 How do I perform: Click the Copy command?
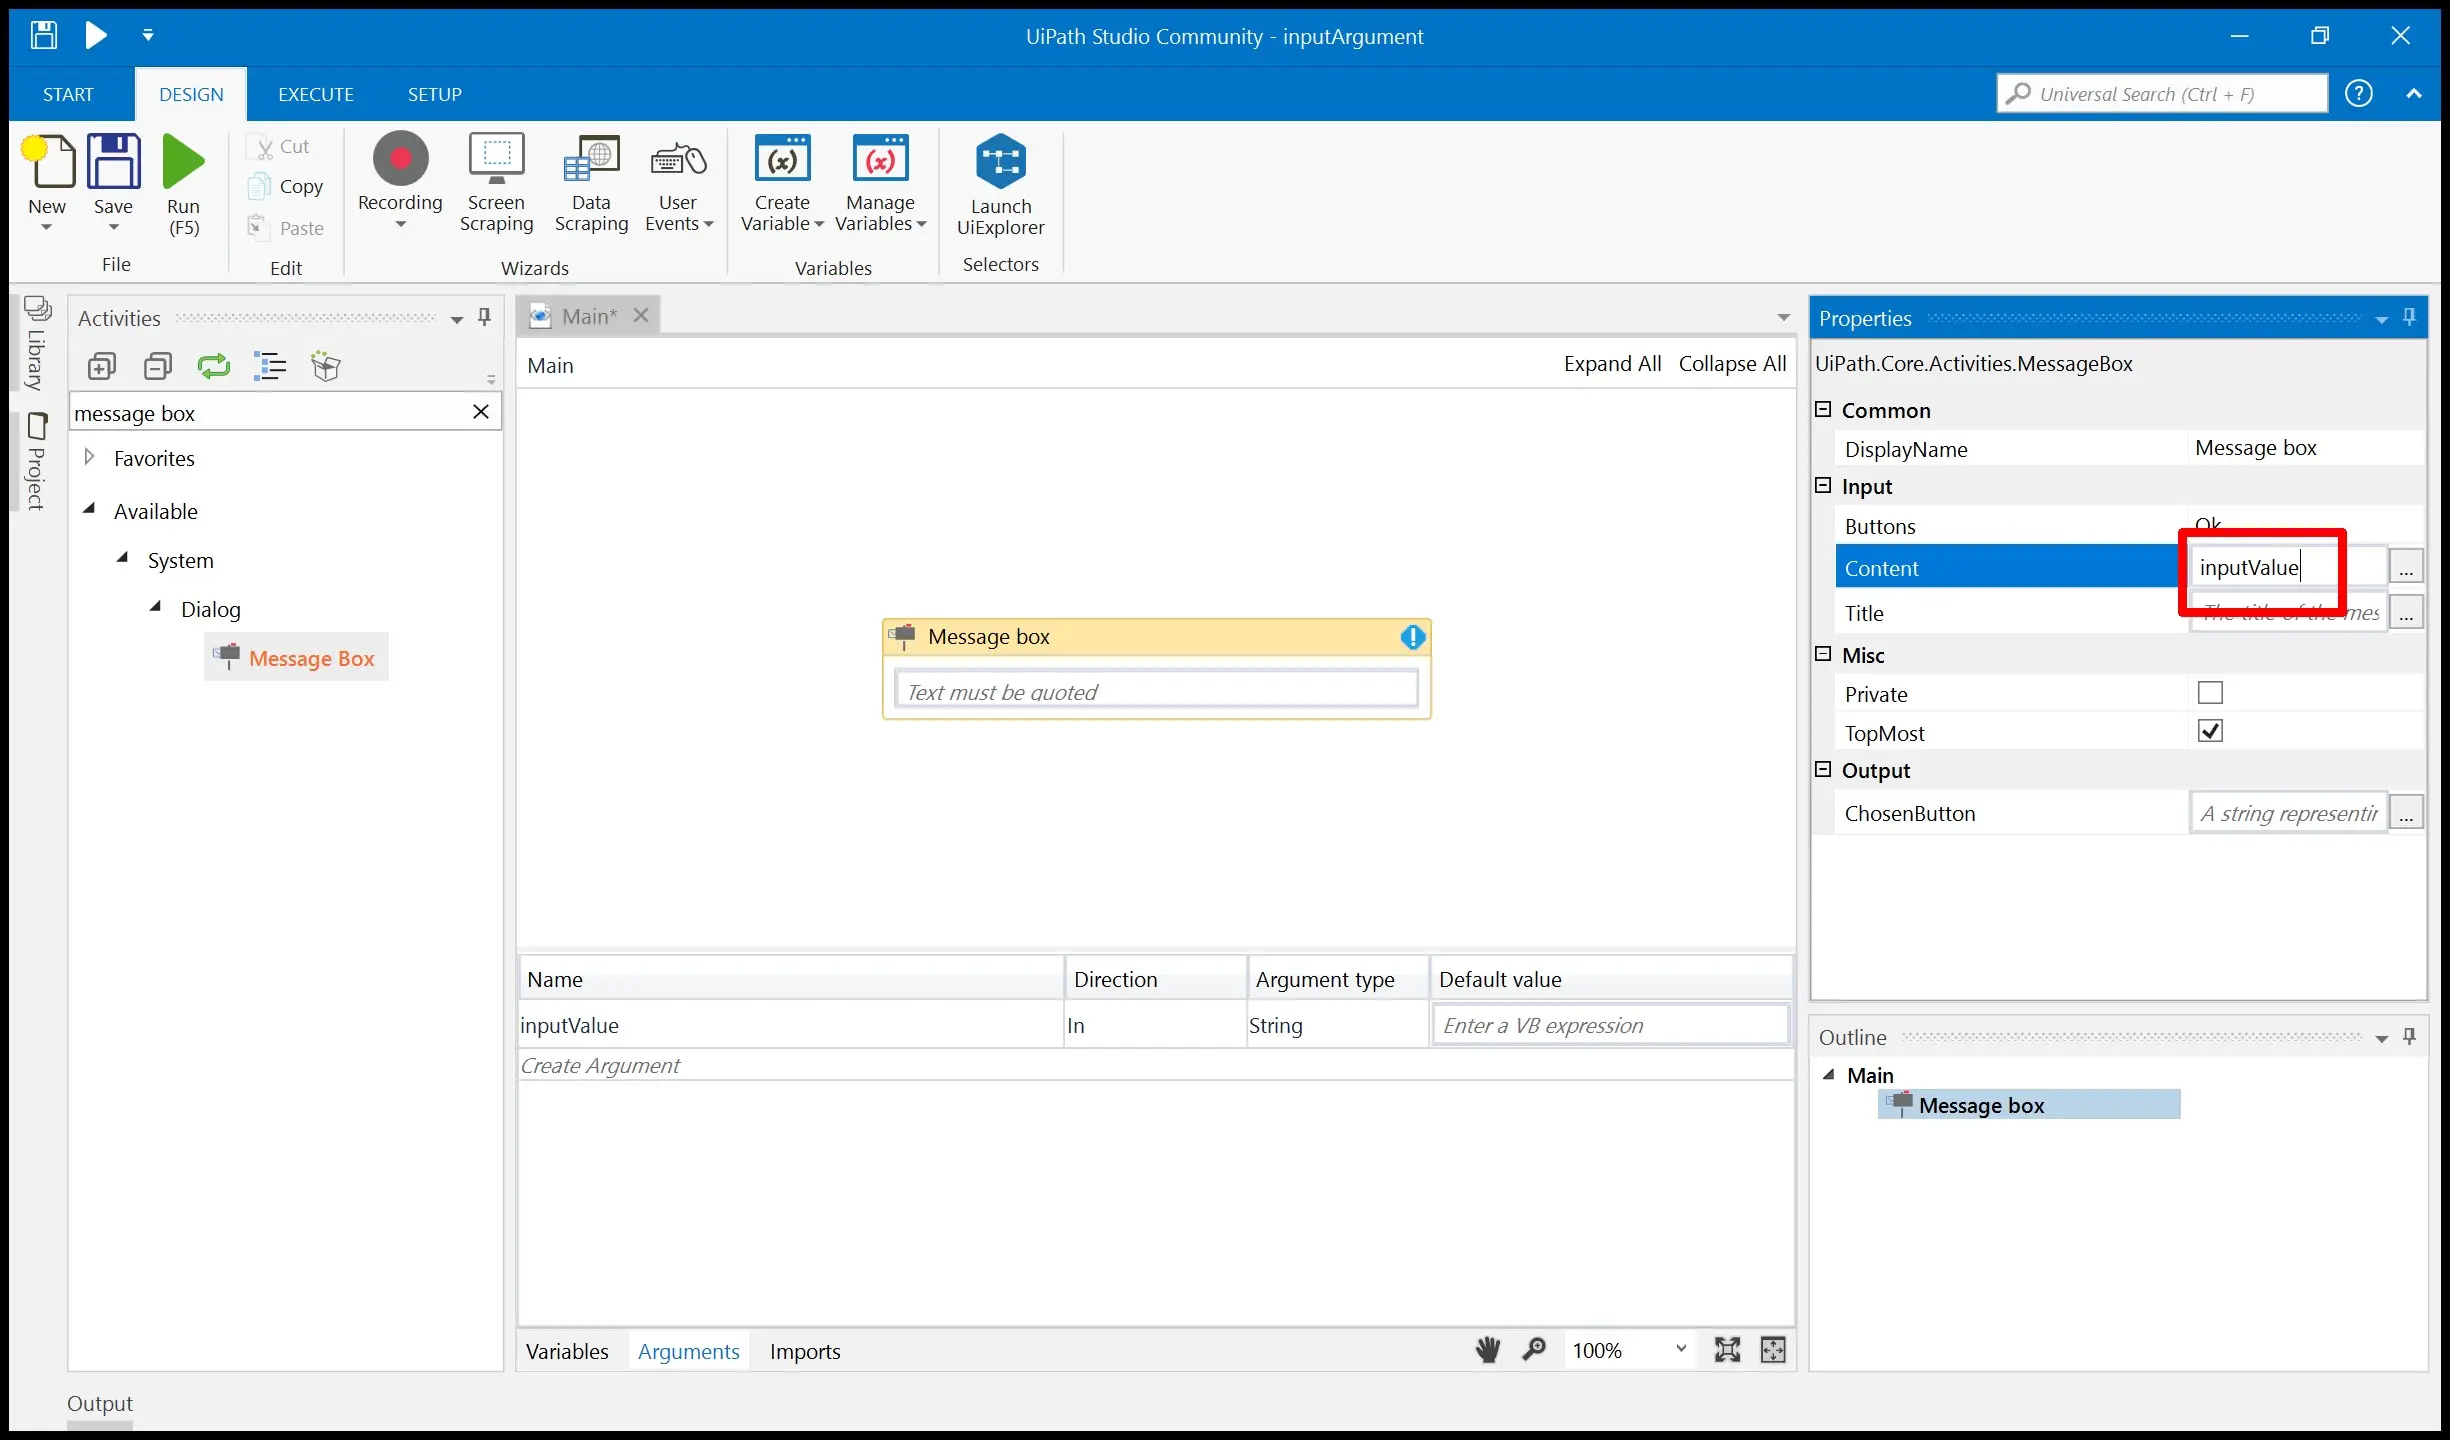(286, 187)
